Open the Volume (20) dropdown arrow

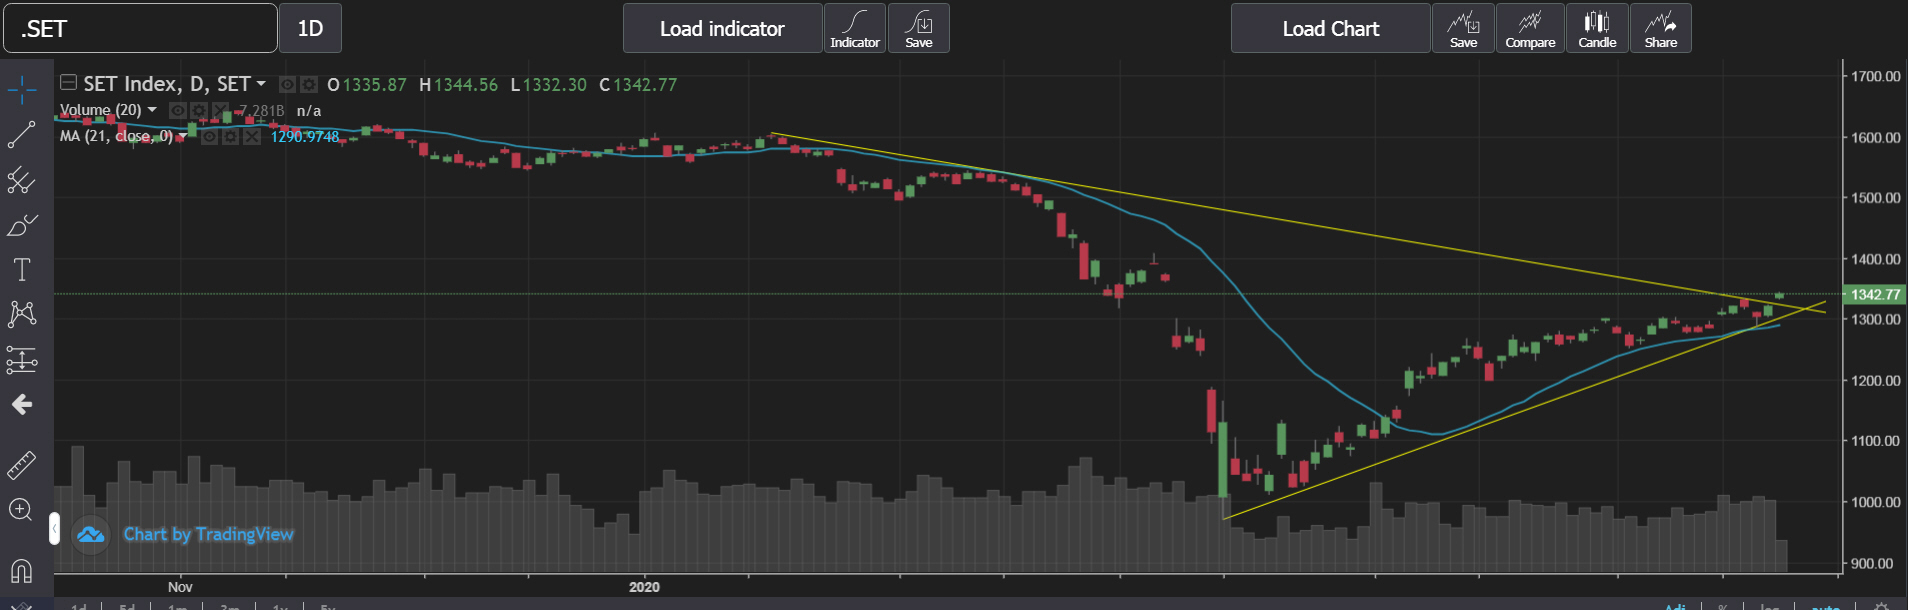(152, 110)
